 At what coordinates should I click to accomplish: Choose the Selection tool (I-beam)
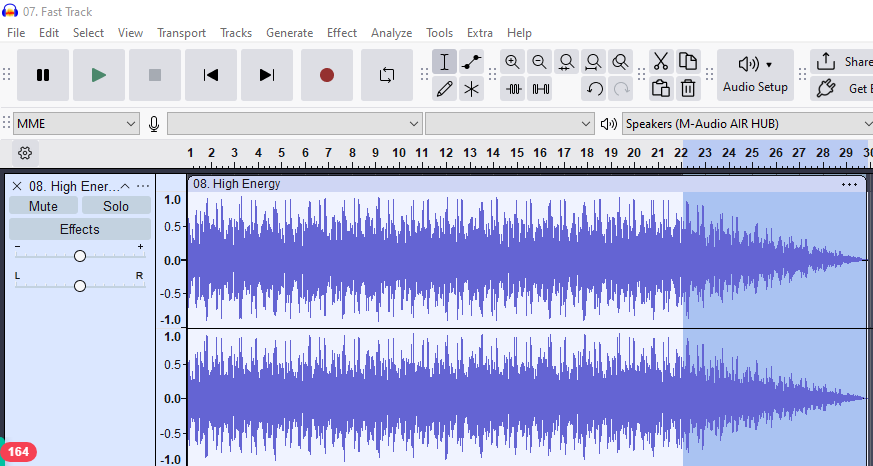click(444, 62)
